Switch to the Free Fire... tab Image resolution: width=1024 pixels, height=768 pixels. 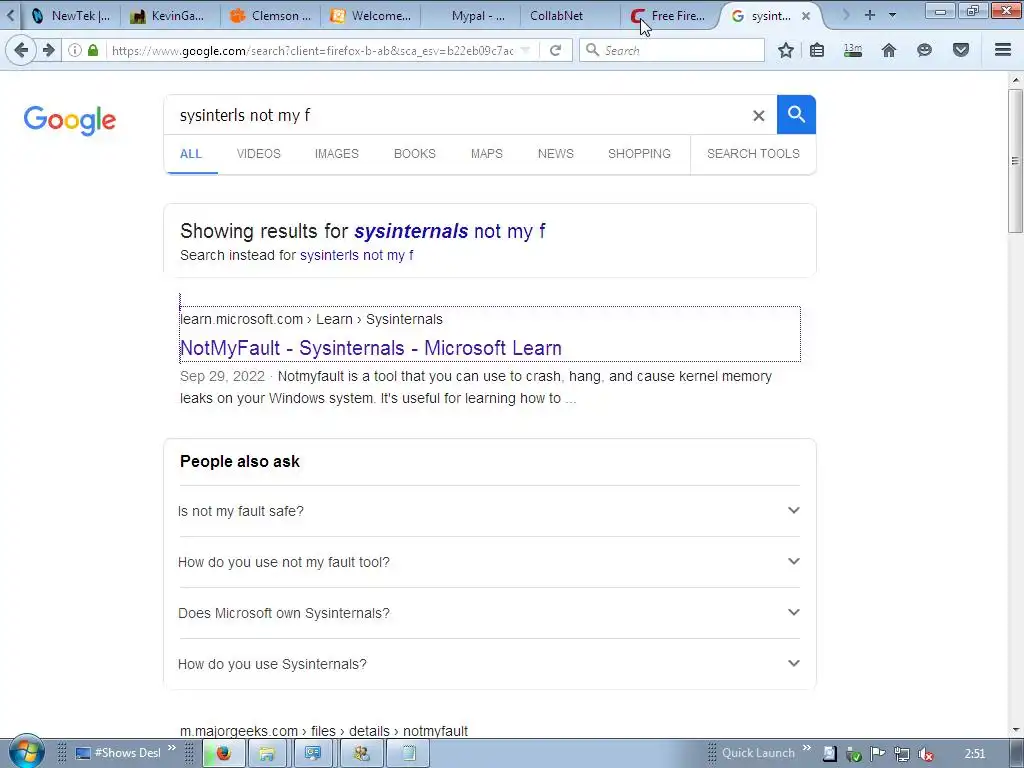click(x=670, y=16)
